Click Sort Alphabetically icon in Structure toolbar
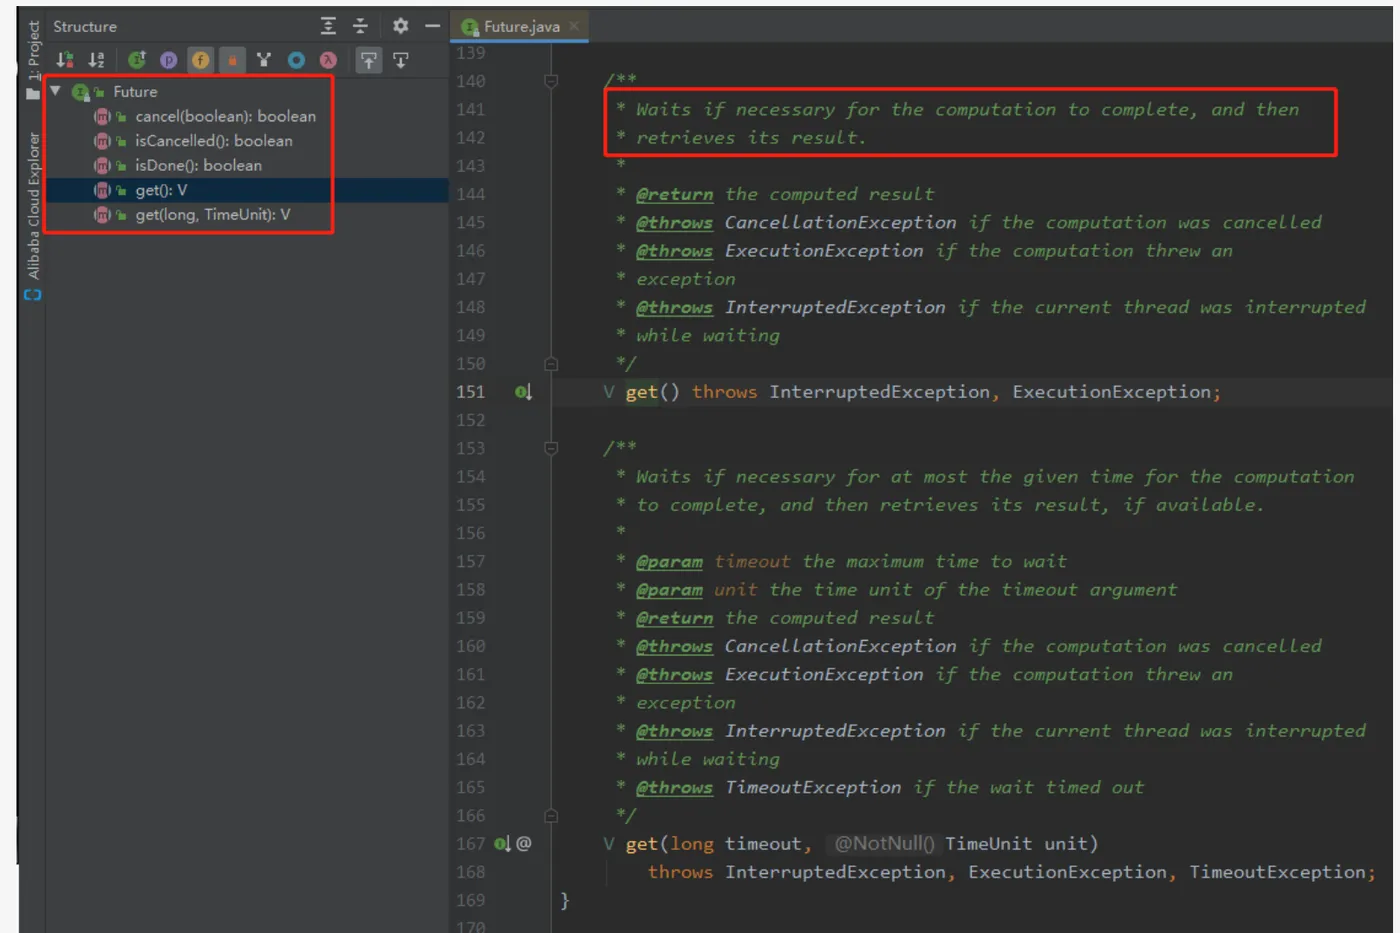Screen dimensions: 1400x933 (x=96, y=60)
